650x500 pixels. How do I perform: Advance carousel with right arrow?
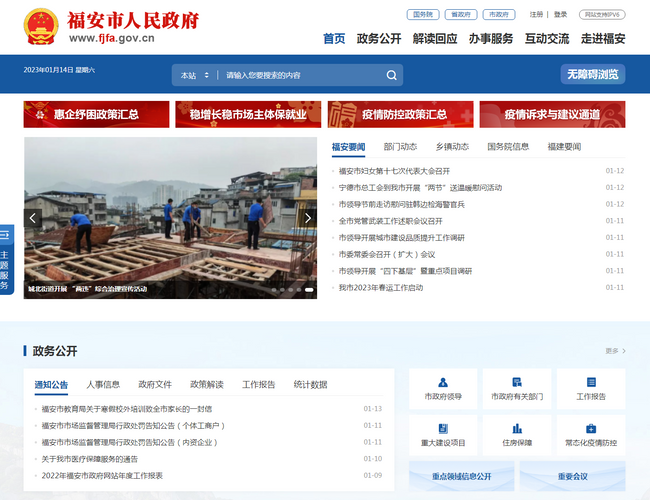coord(308,217)
